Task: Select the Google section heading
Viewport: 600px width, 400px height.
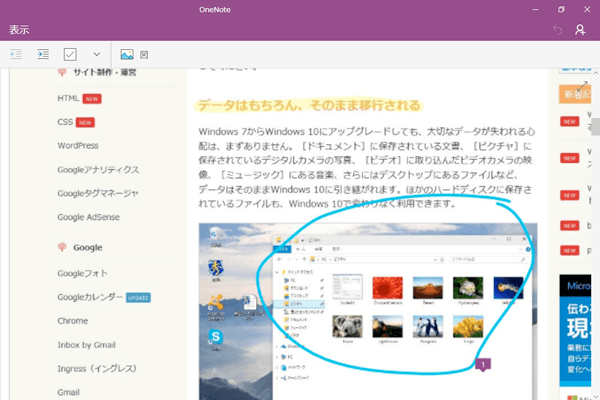Action: click(88, 248)
